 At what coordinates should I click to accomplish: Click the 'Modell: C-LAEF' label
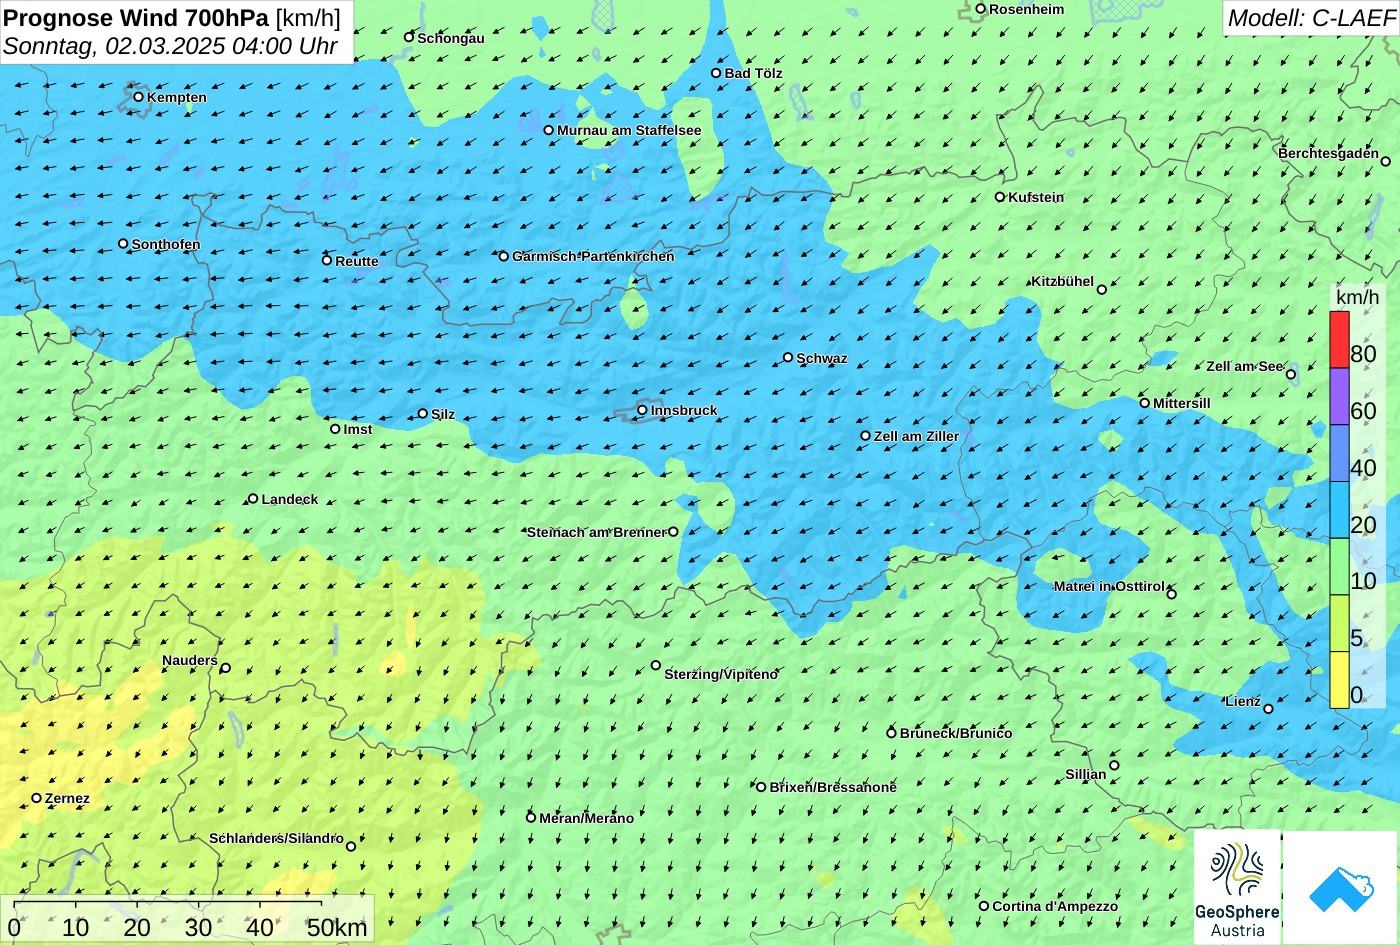pyautogui.click(x=1310, y=18)
